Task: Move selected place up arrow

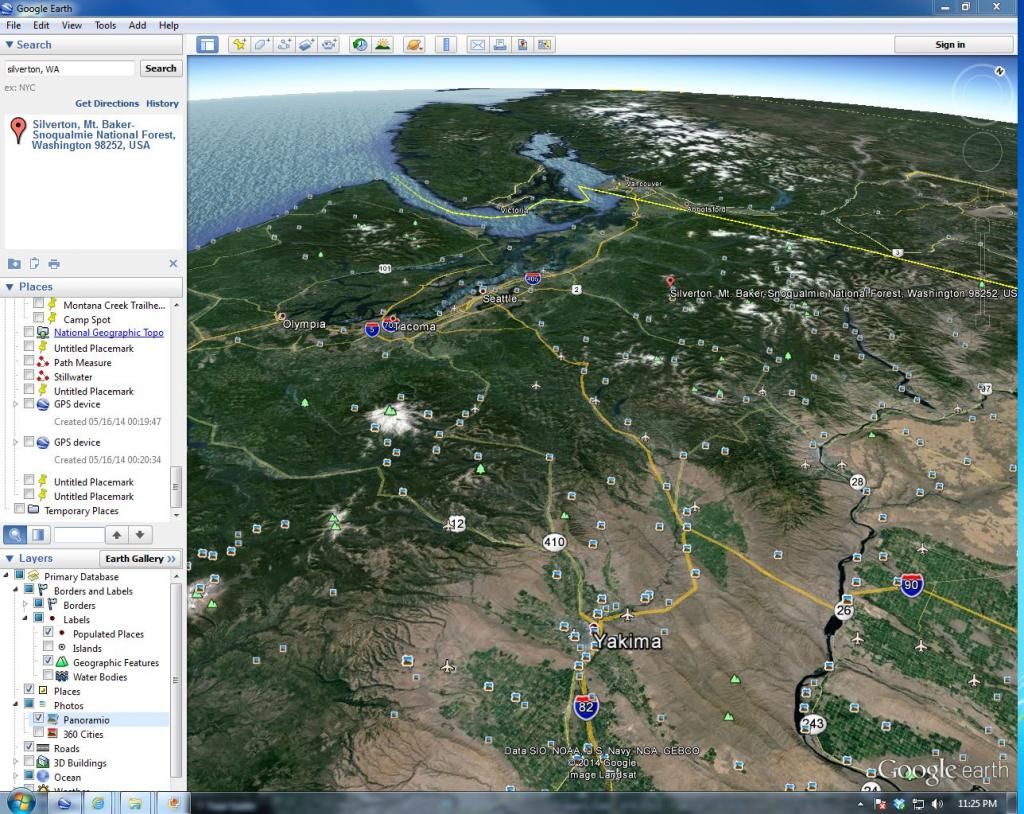Action: point(117,534)
